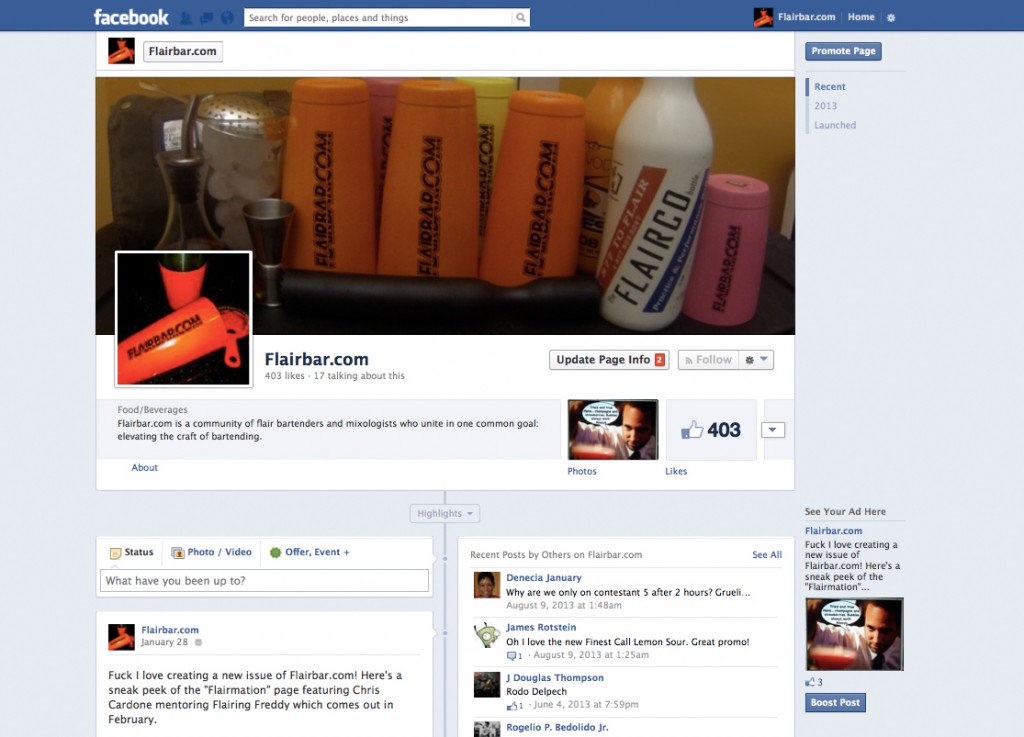Select the Offer, Event + composer tab

tap(310, 552)
